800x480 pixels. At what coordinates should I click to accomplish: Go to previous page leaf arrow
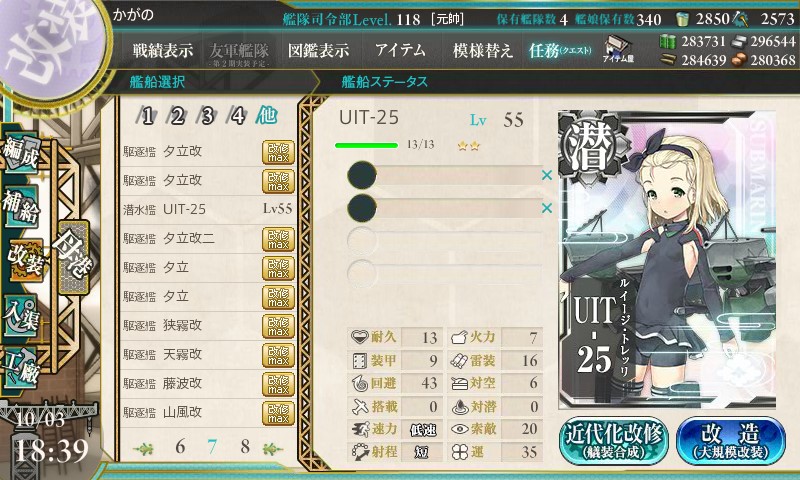143,448
